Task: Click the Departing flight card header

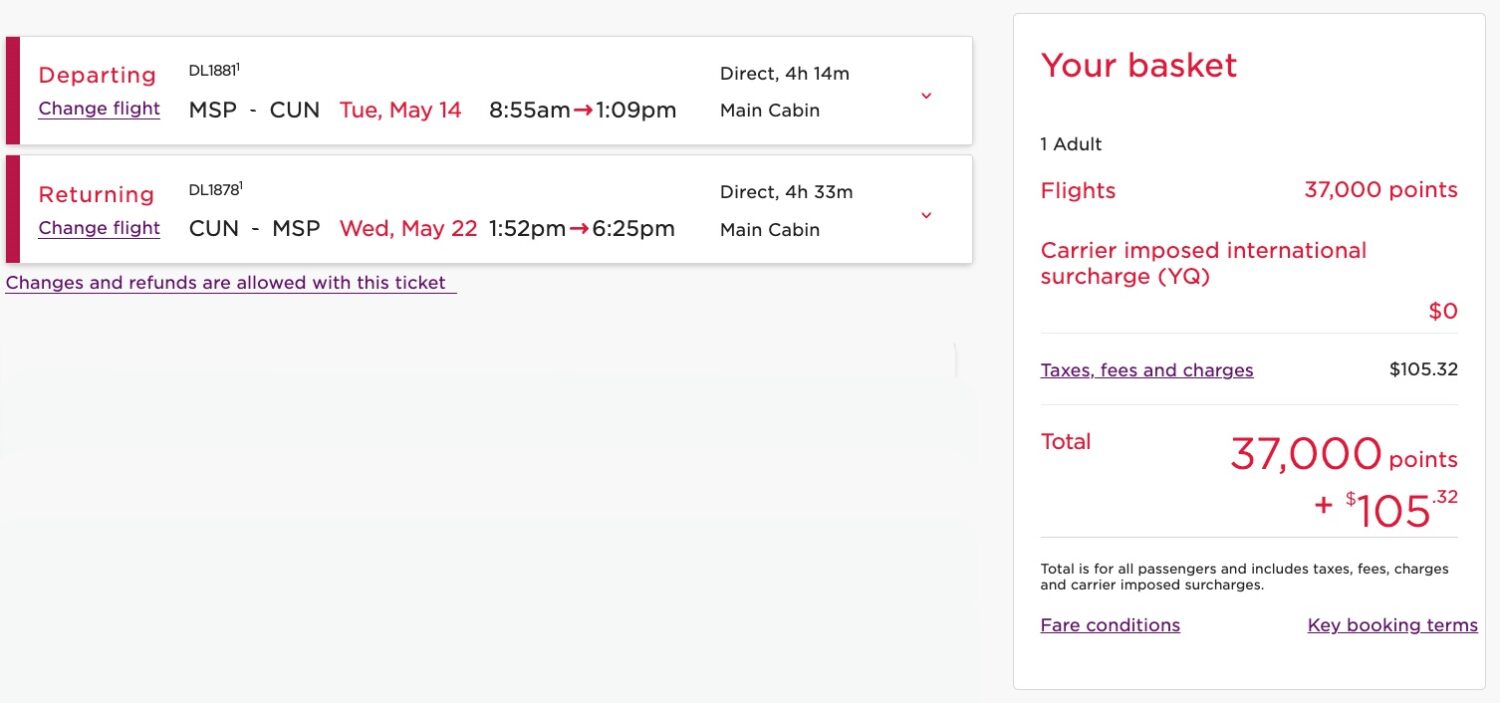Action: click(97, 75)
